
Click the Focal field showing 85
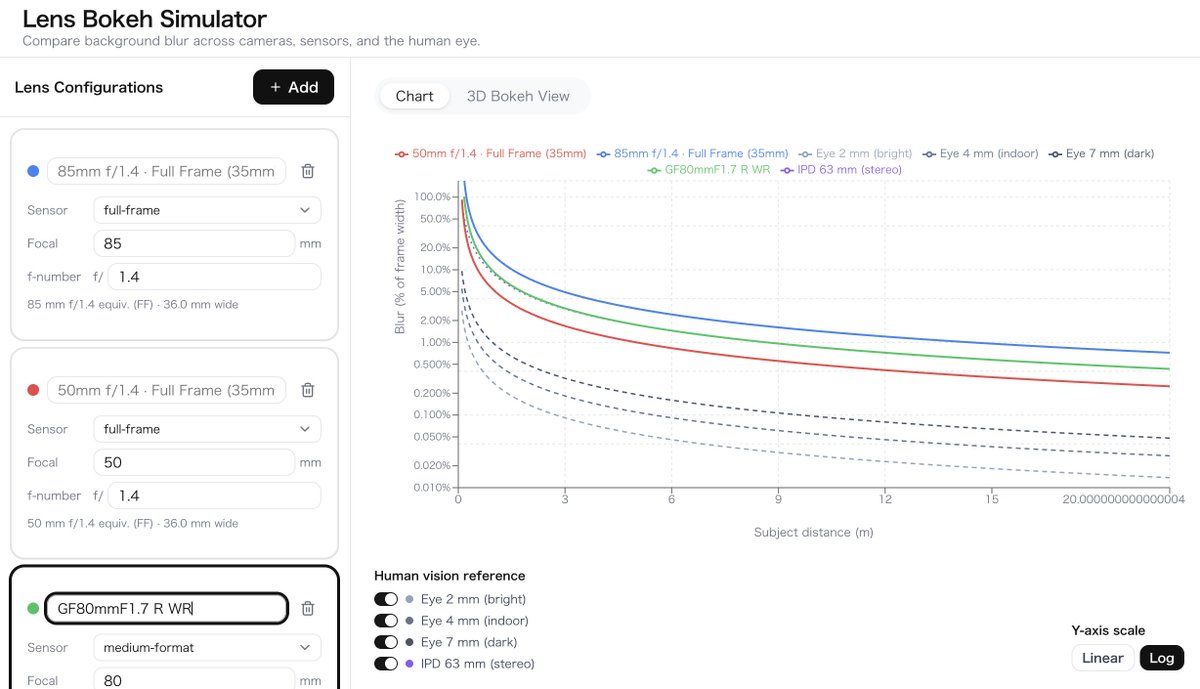tap(194, 243)
